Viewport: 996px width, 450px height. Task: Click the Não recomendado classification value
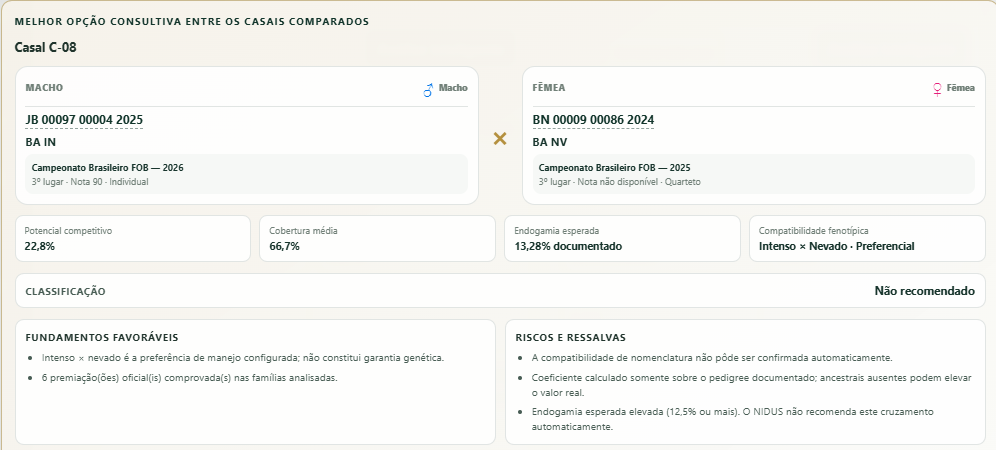924,291
